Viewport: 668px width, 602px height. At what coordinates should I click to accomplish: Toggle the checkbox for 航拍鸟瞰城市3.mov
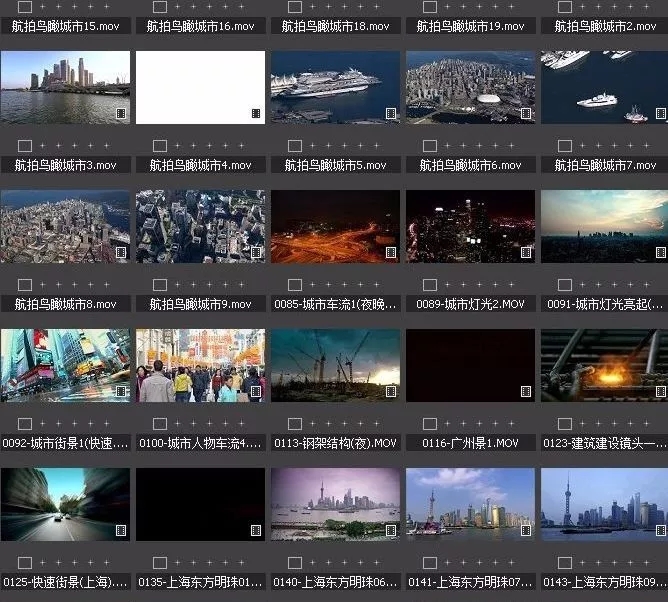click(x=25, y=146)
